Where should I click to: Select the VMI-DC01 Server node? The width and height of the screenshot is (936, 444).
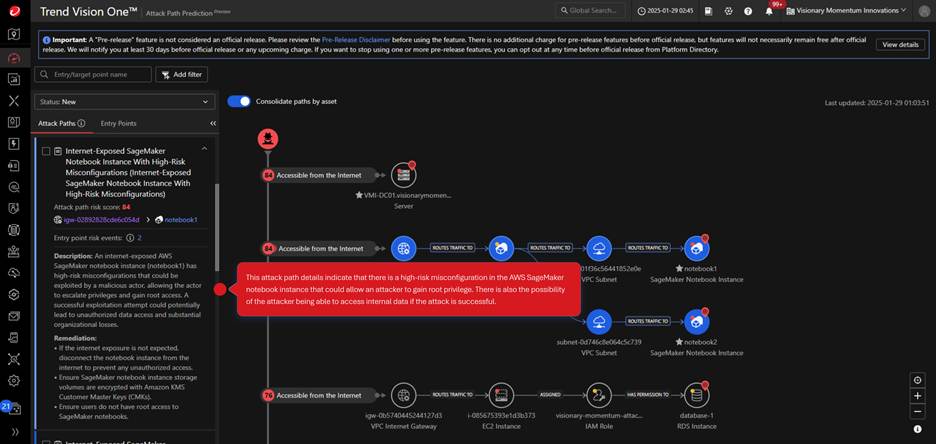point(404,175)
